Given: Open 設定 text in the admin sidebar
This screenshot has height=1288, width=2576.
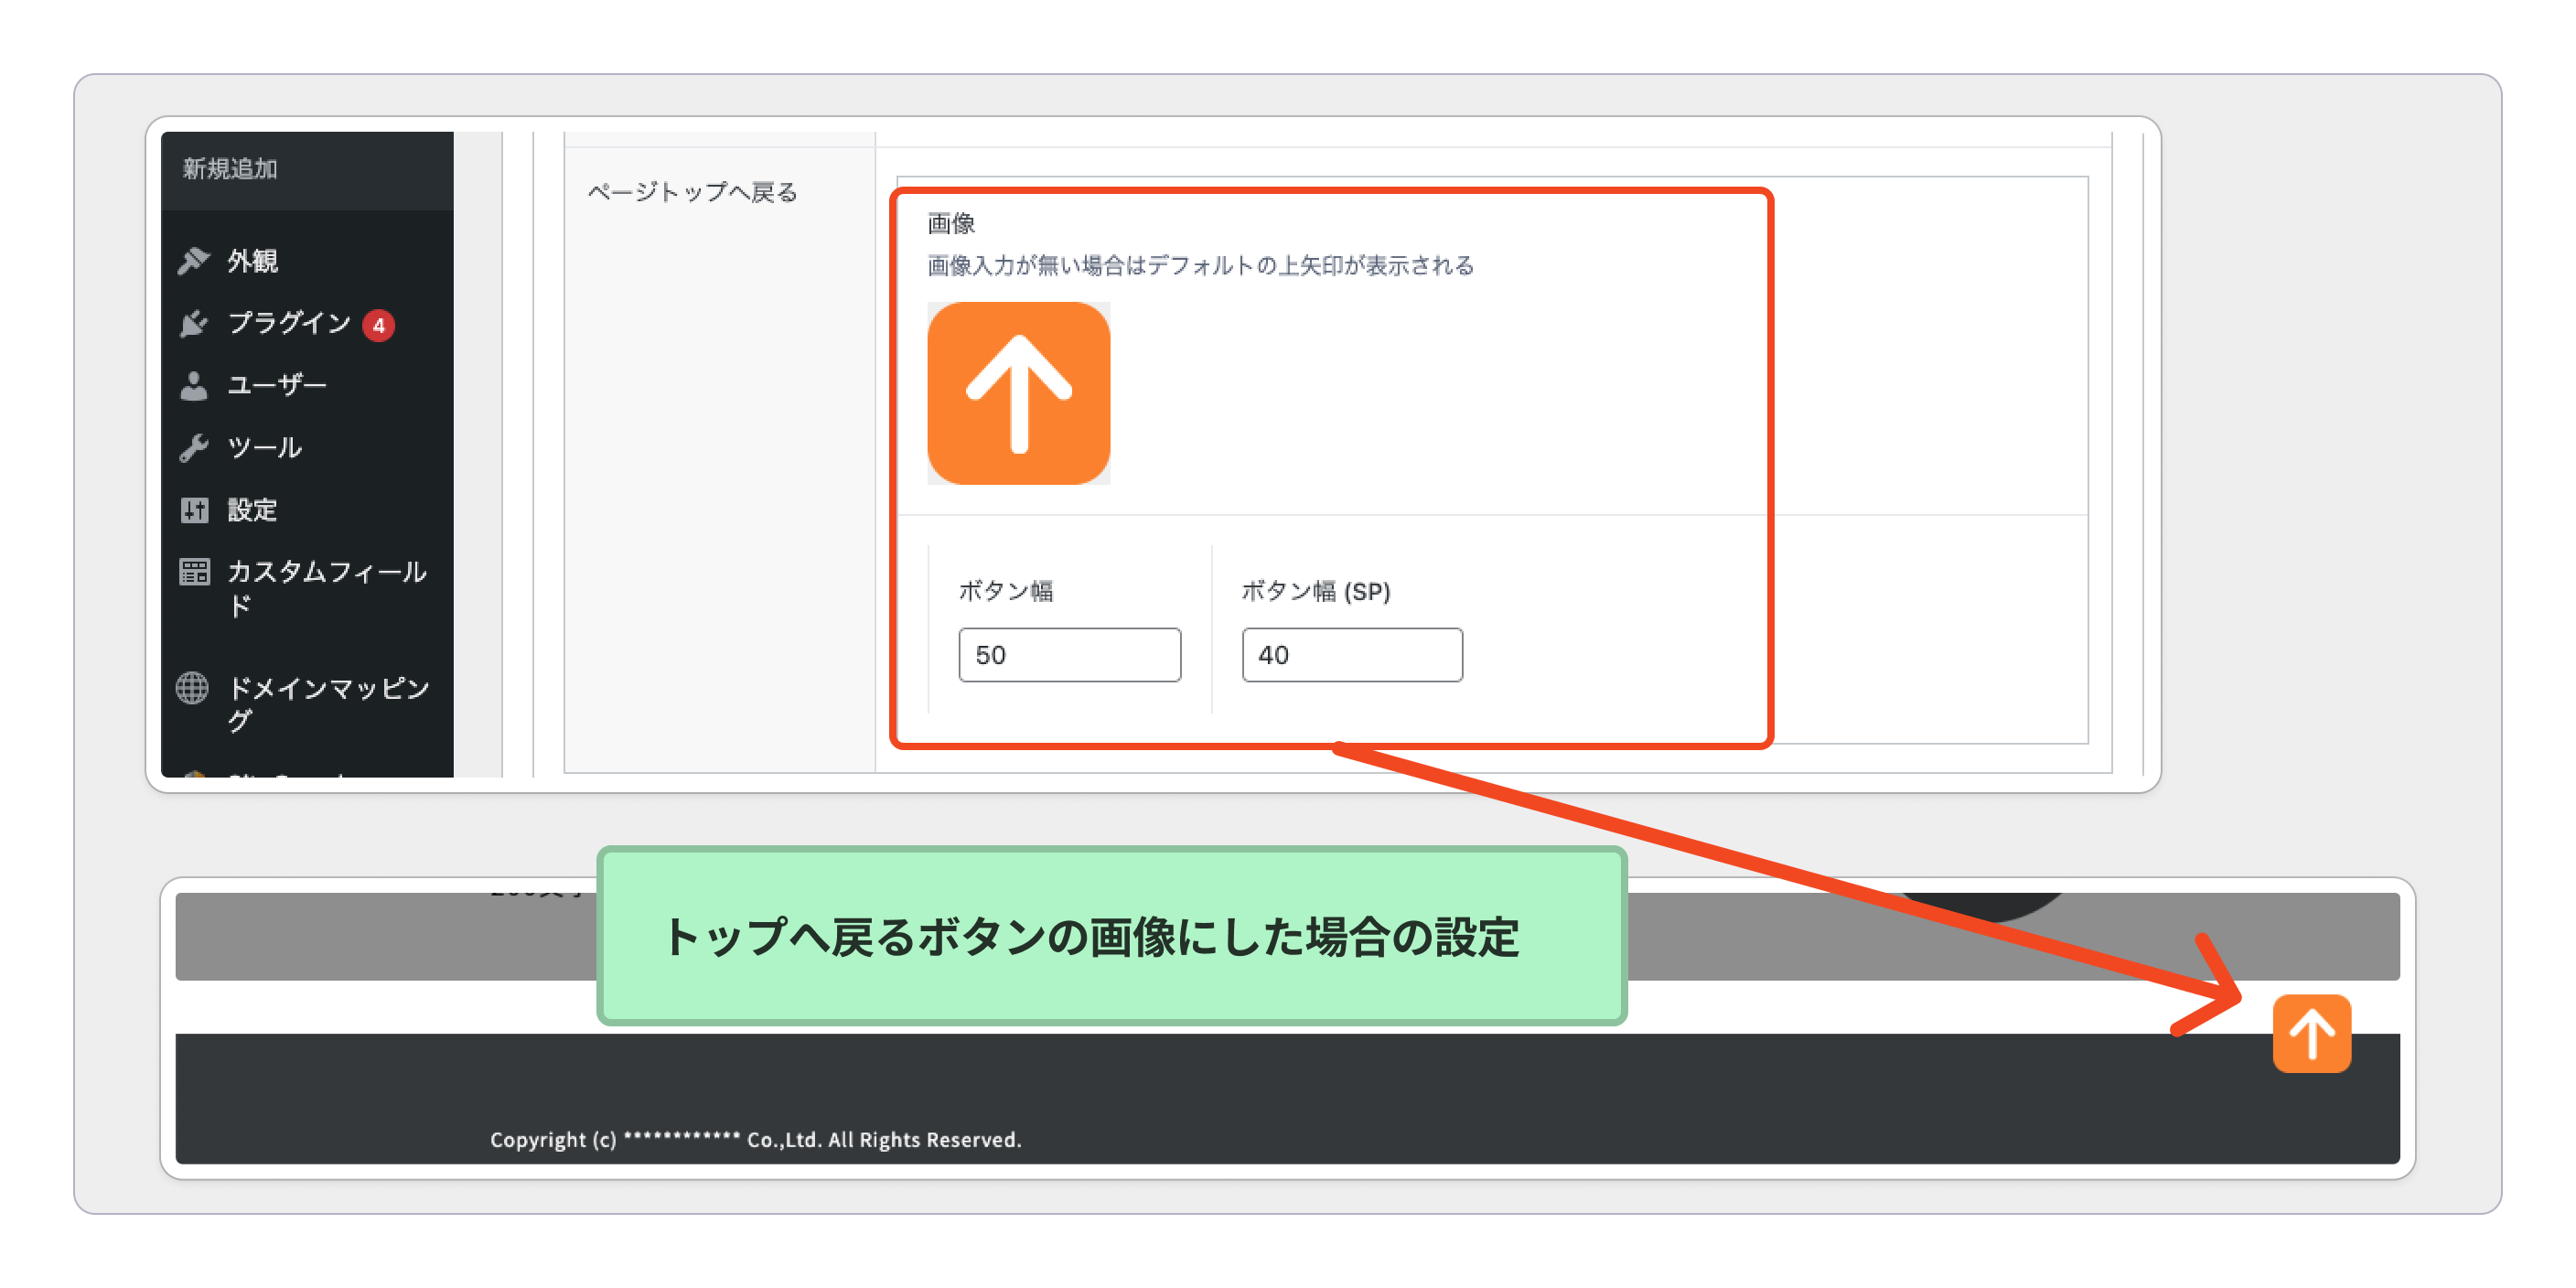Looking at the screenshot, I should click(252, 510).
